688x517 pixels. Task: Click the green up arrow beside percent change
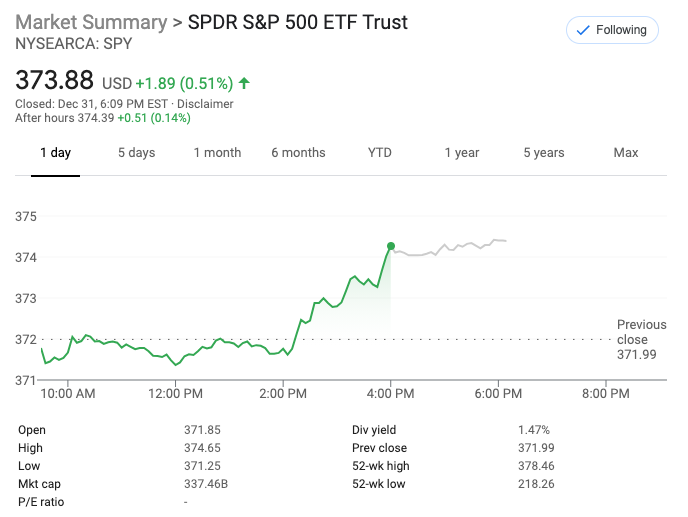tap(244, 83)
